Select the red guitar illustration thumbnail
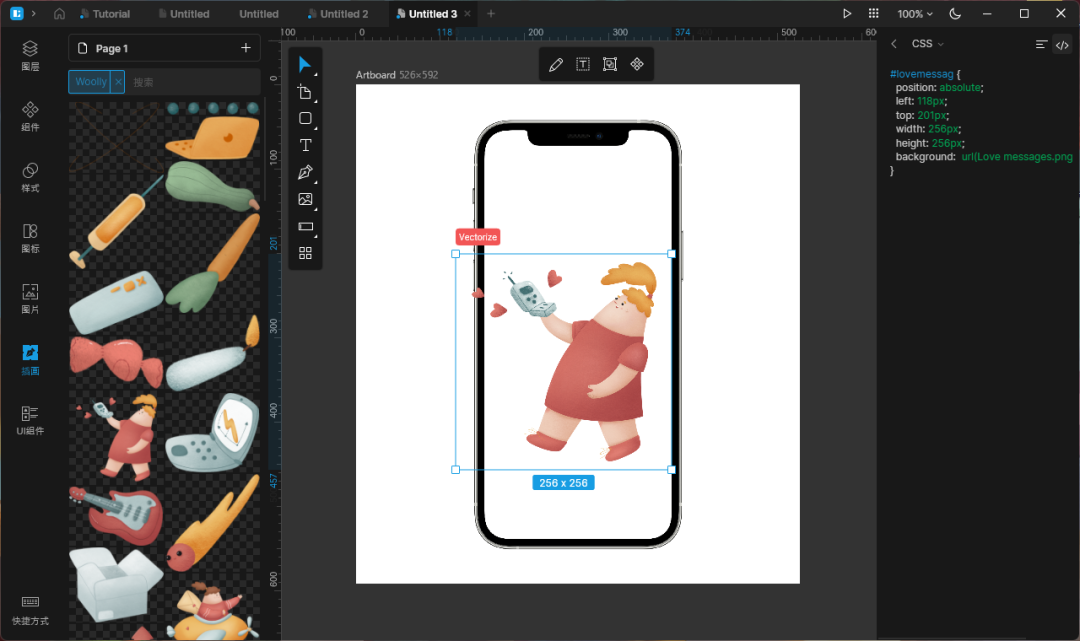The image size is (1080, 641). click(117, 513)
